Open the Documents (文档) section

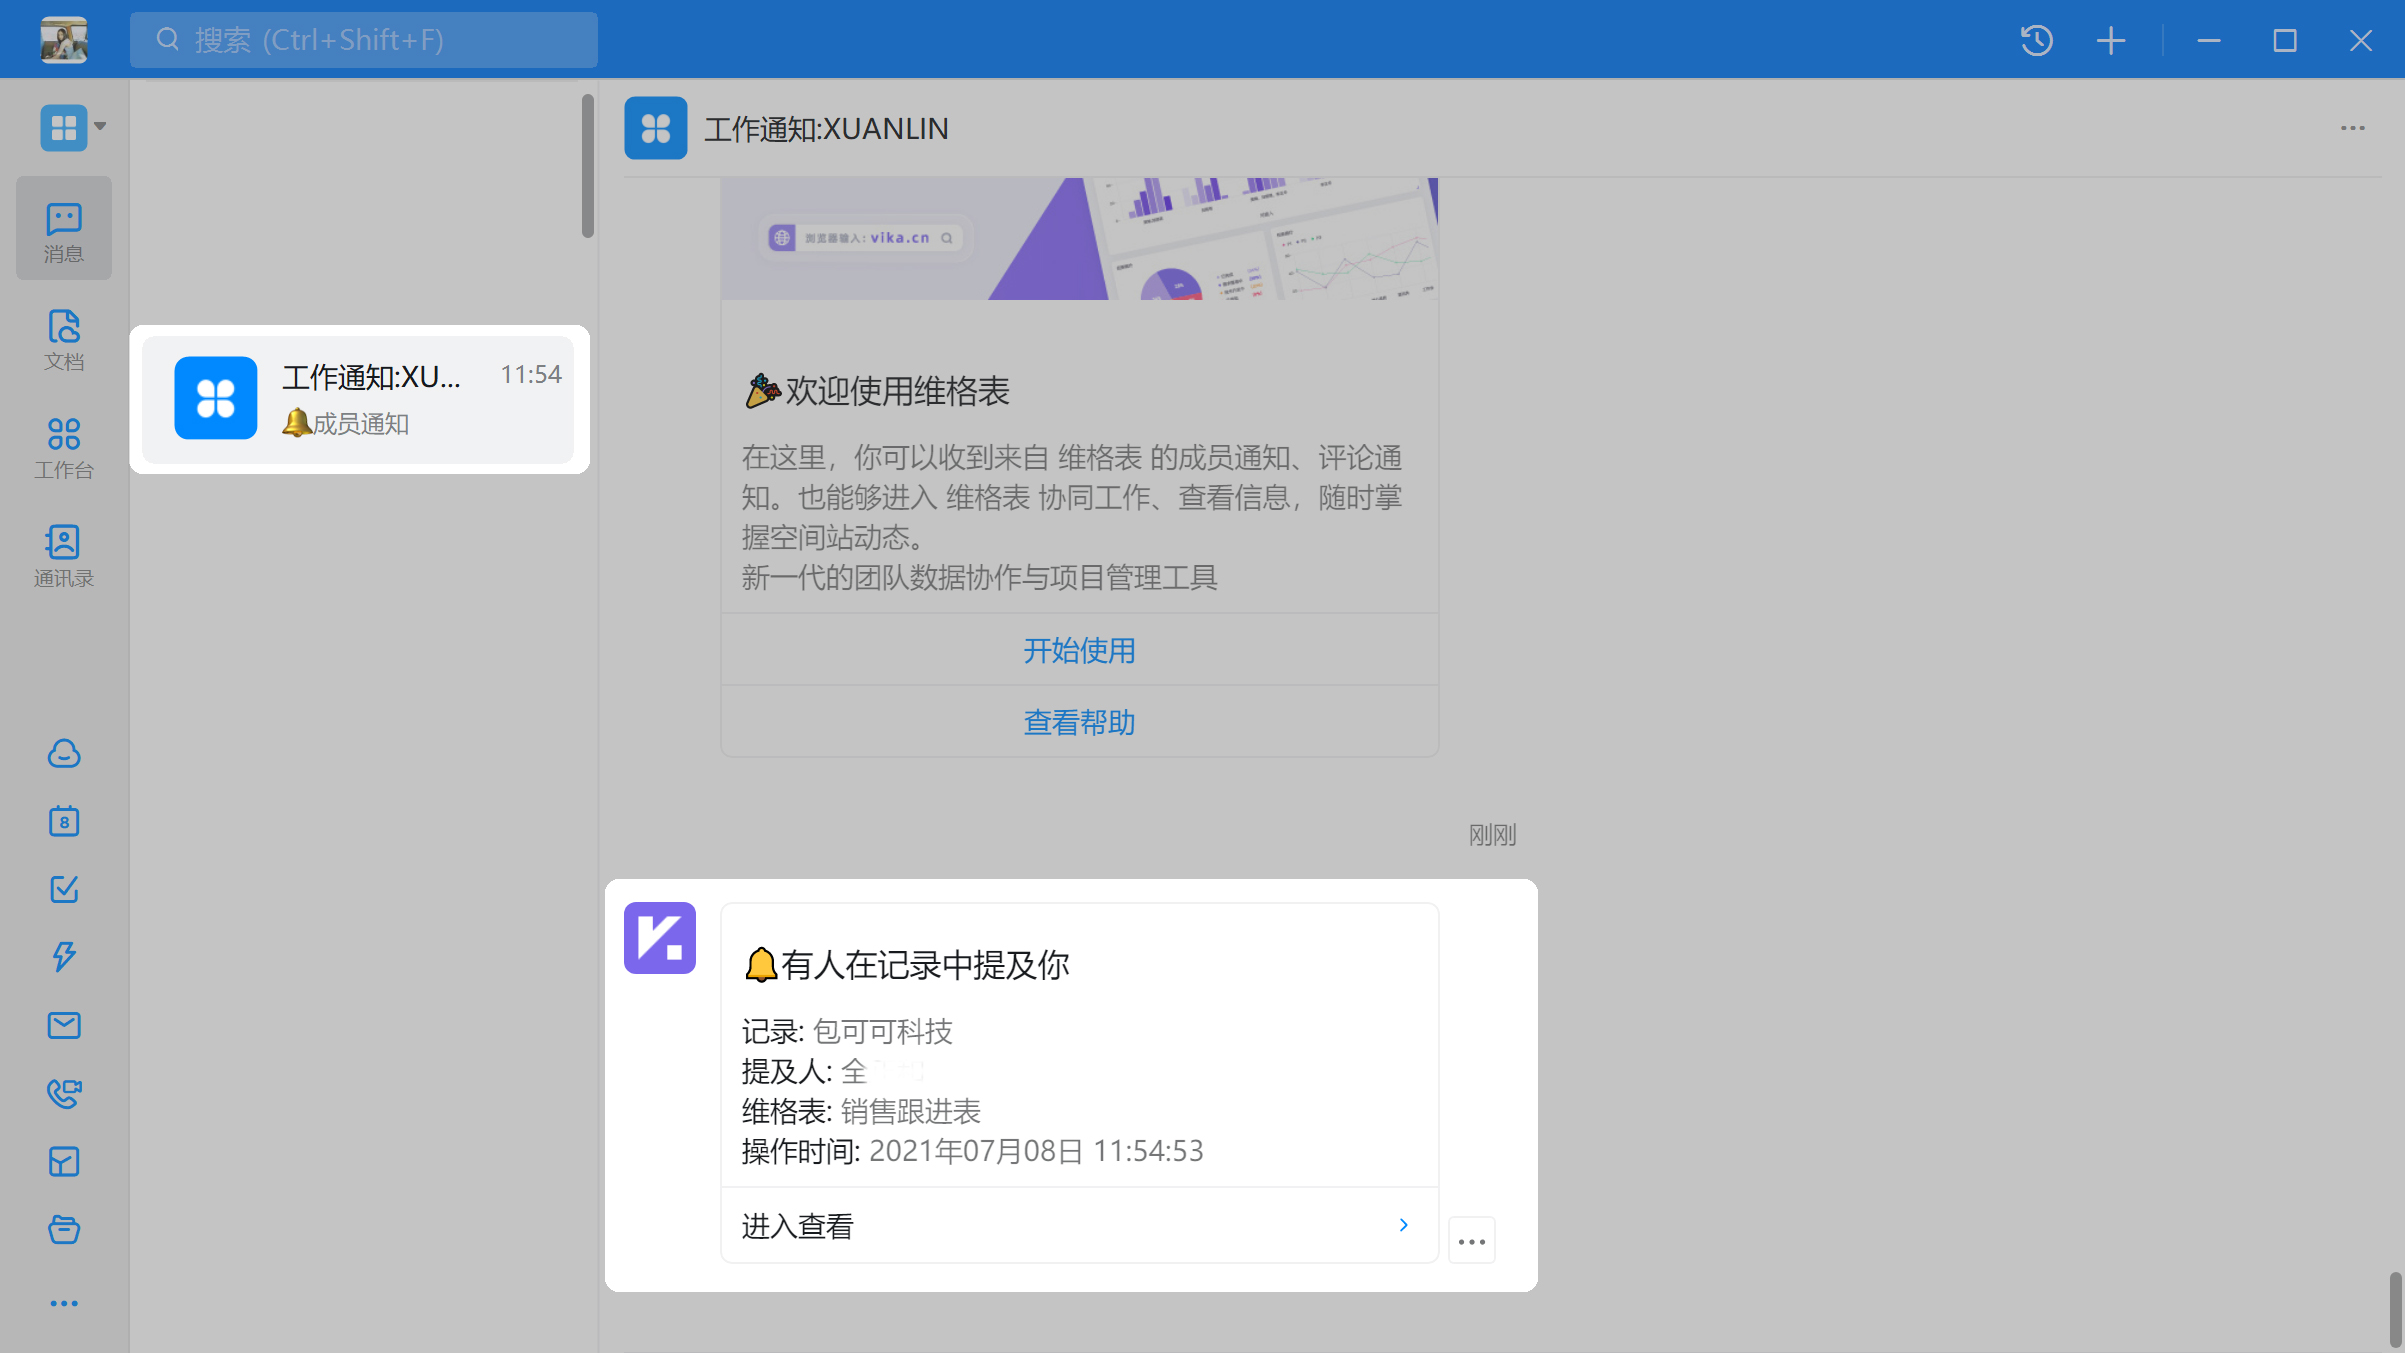(63, 339)
